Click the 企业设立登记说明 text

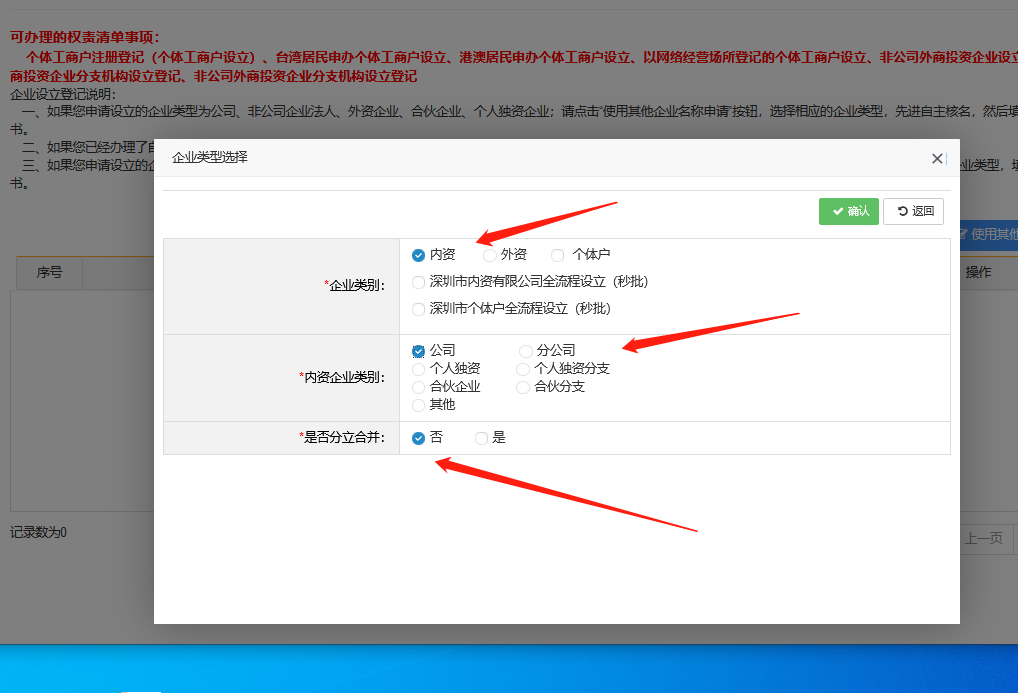(x=63, y=94)
